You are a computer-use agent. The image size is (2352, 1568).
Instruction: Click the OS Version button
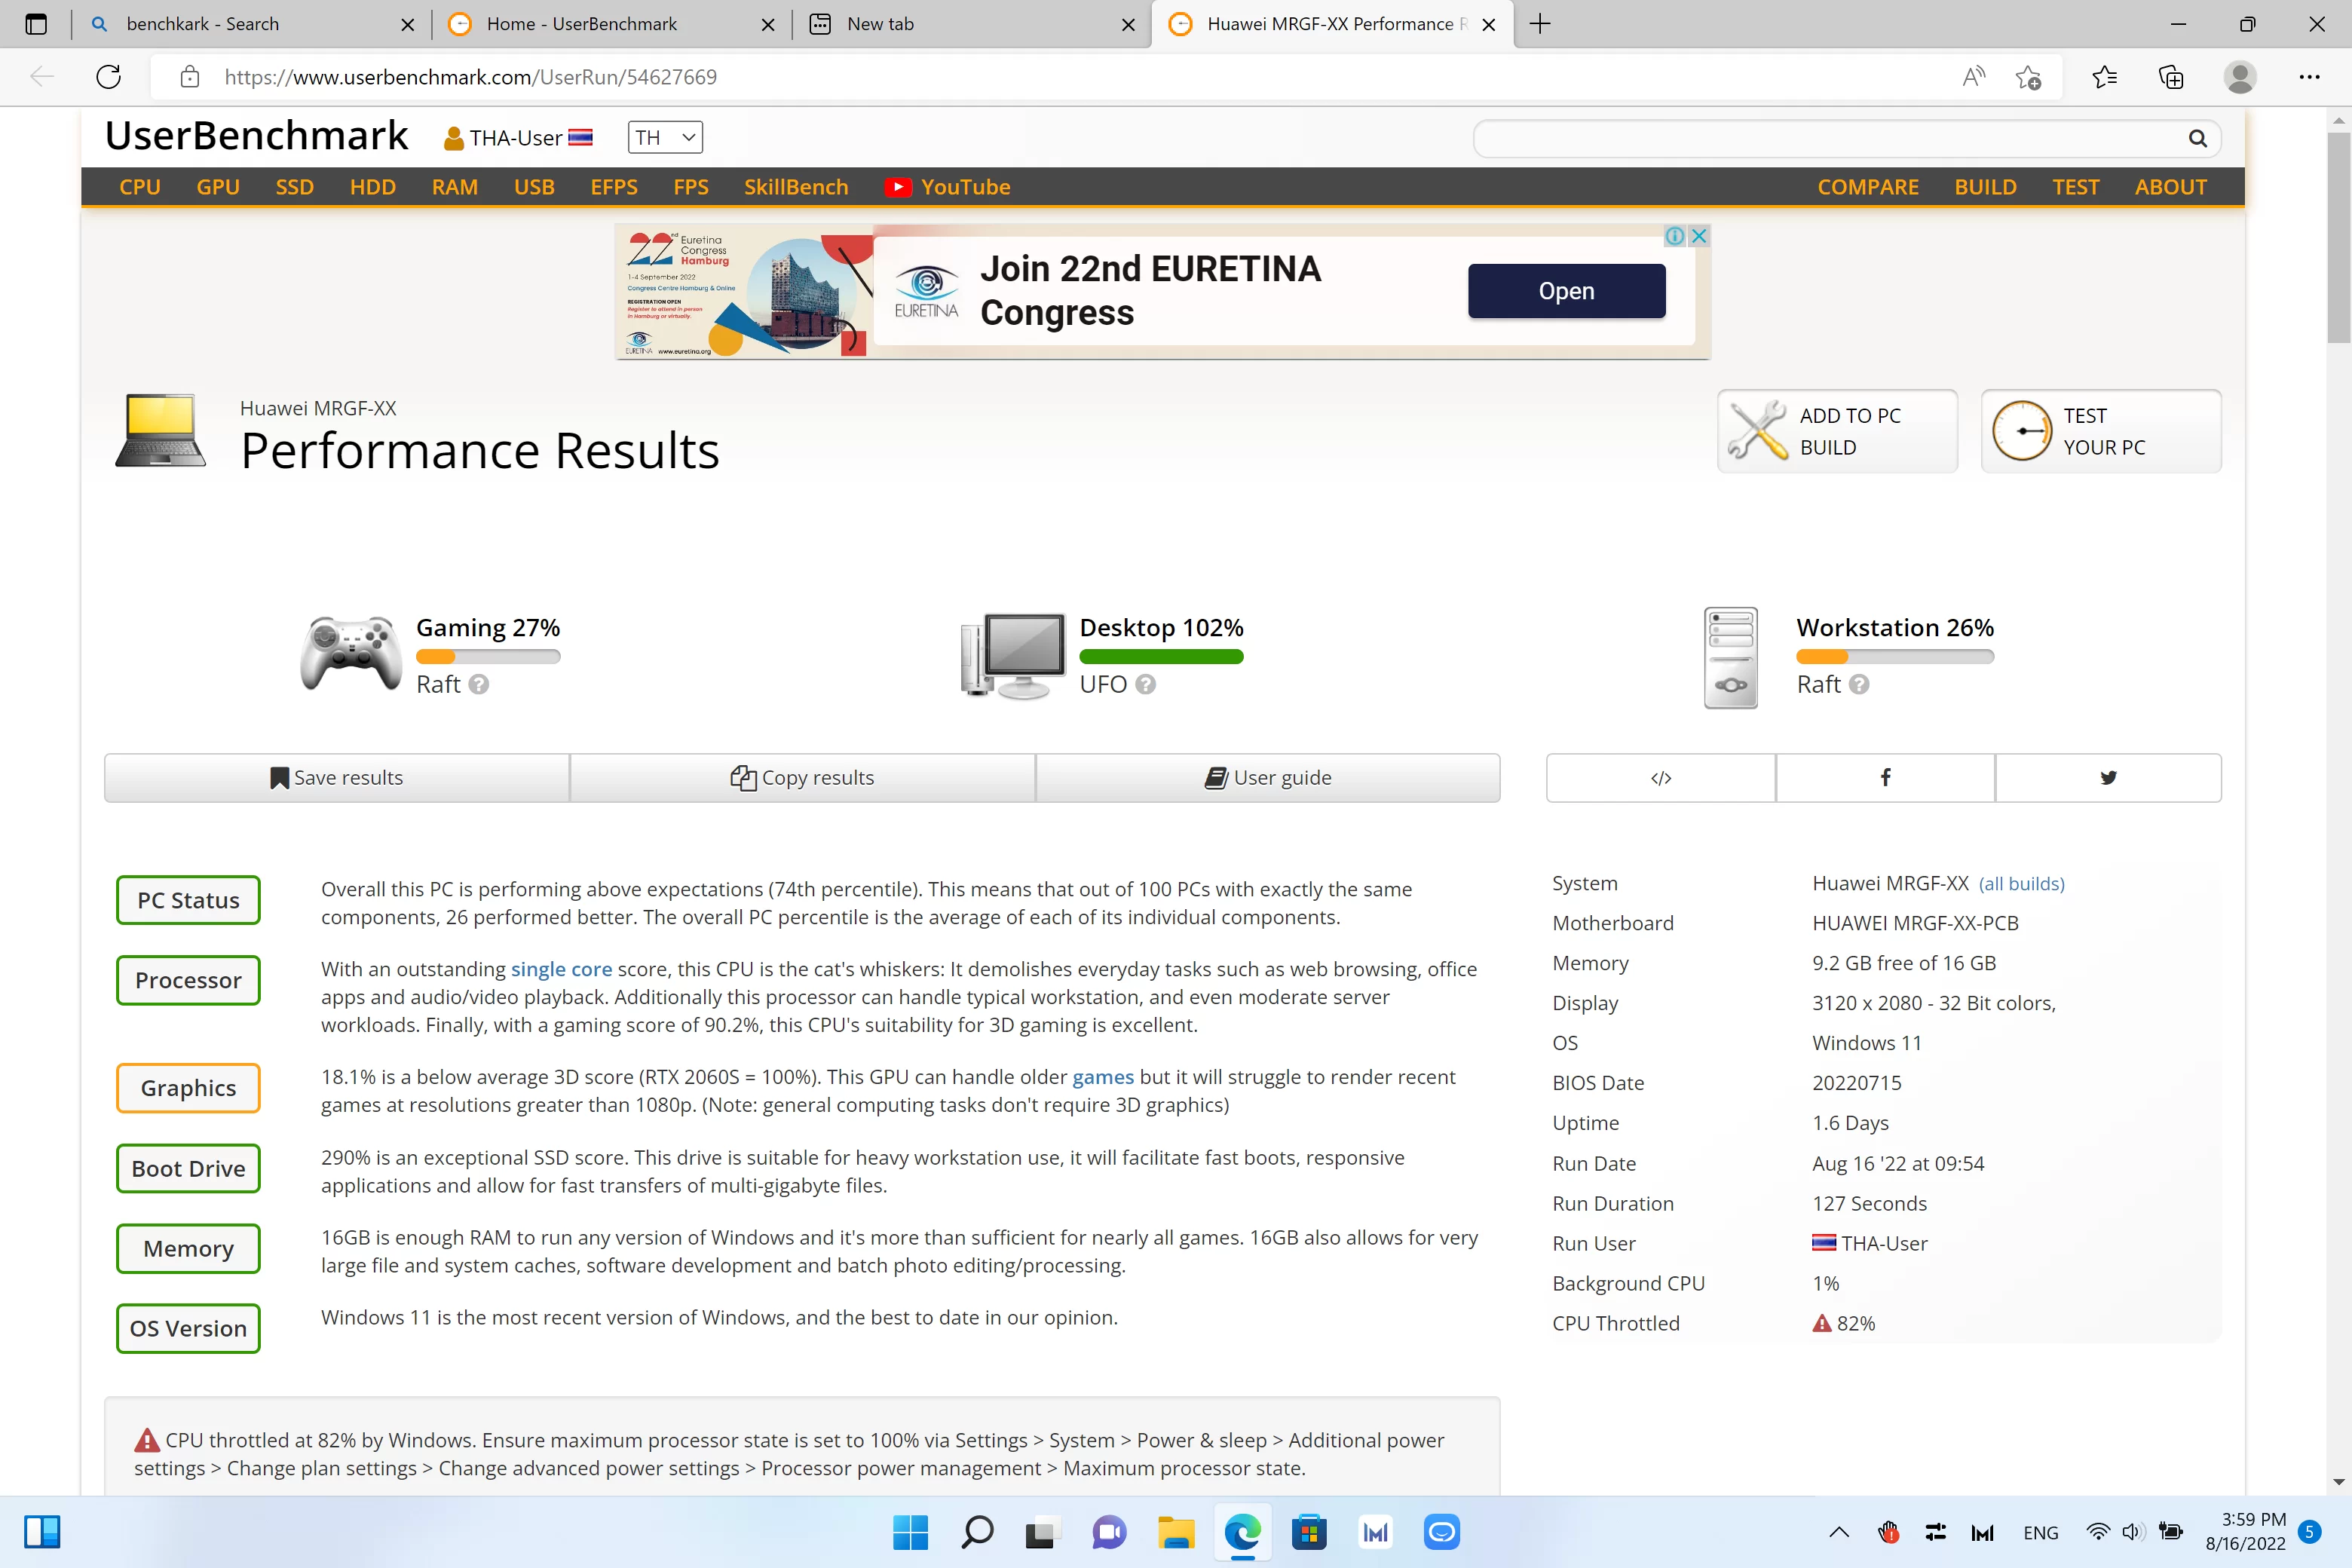pyautogui.click(x=188, y=1328)
